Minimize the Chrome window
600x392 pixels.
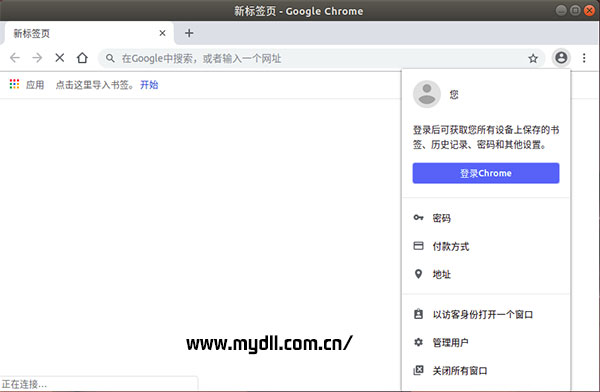point(561,10)
